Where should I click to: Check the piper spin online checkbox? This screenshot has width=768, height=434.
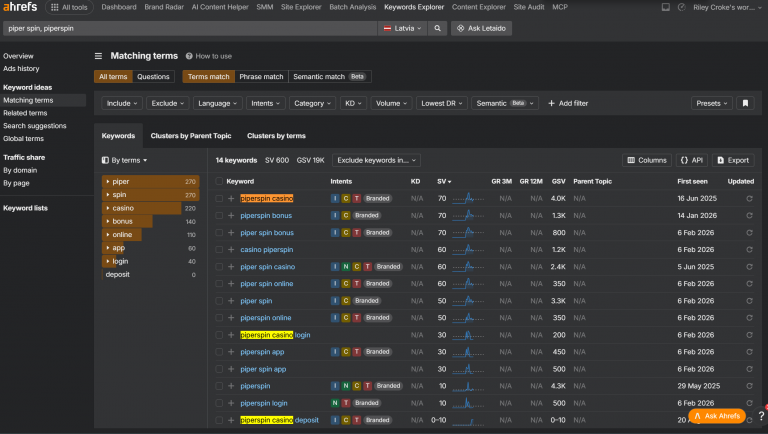[219, 284]
